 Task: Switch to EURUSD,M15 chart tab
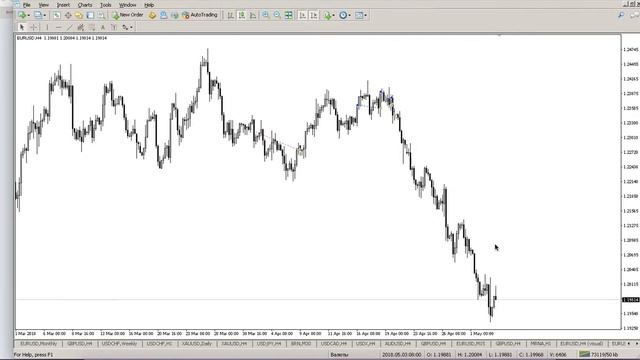click(x=471, y=344)
